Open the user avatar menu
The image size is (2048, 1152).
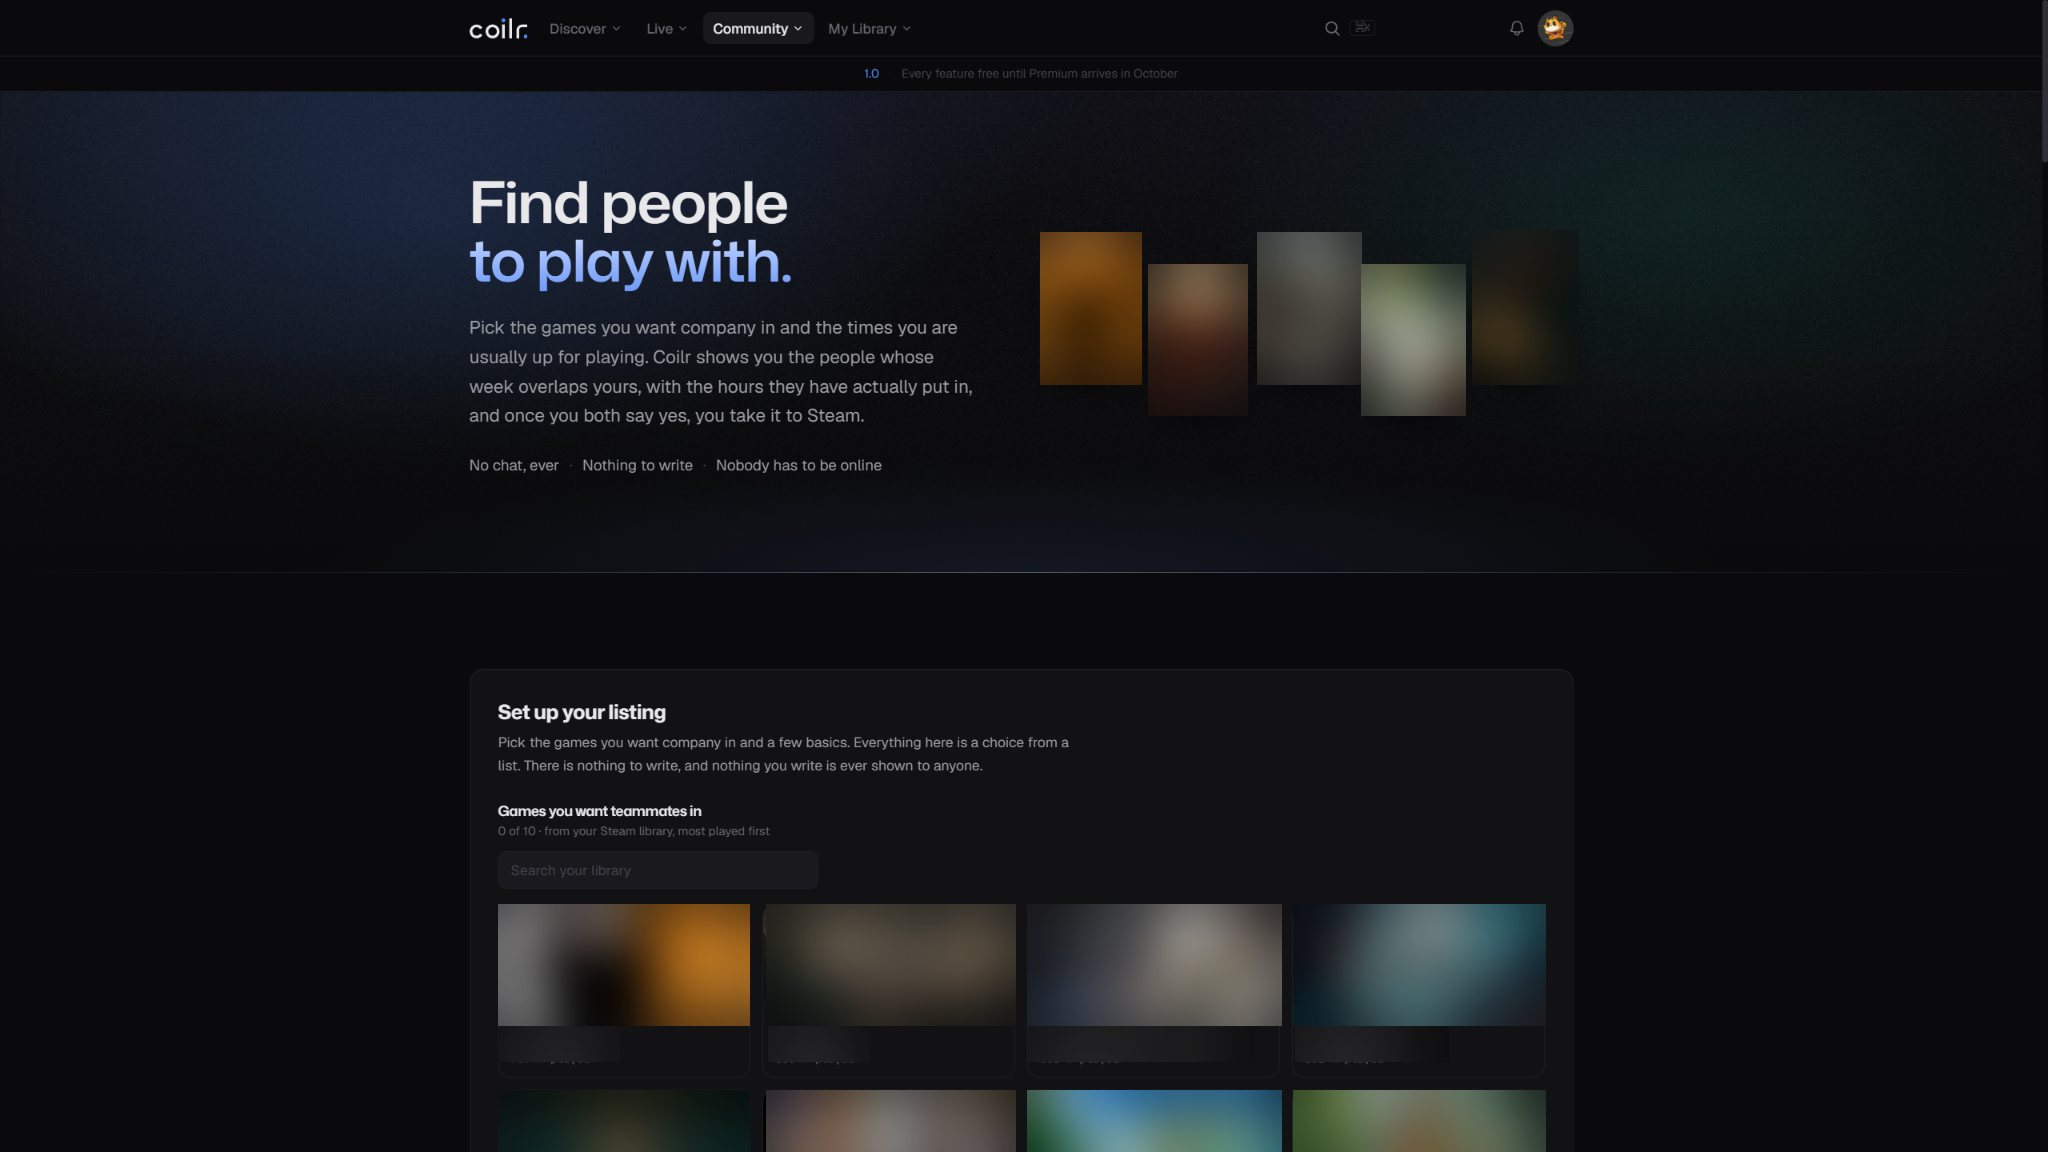point(1555,29)
